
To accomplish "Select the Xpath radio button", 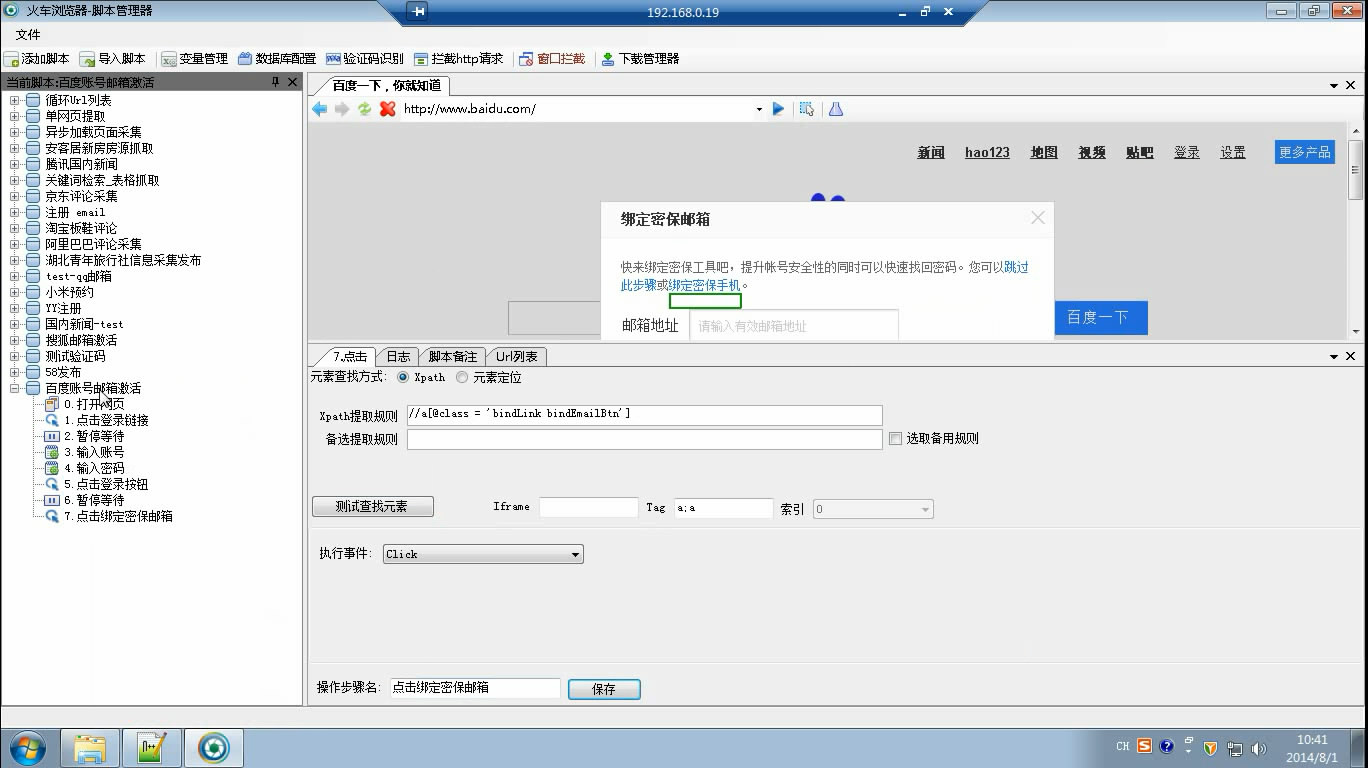I will 403,377.
